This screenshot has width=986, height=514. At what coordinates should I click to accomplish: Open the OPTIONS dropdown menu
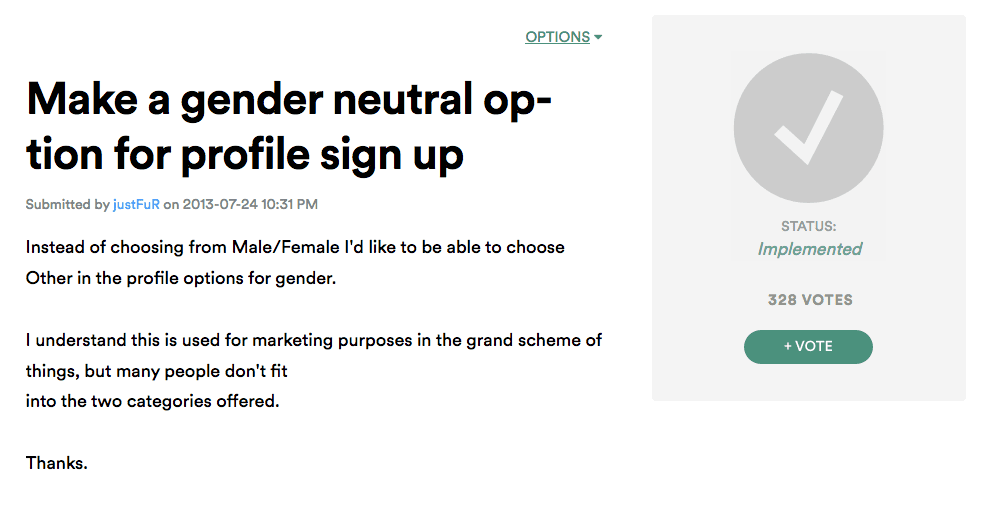coord(557,37)
